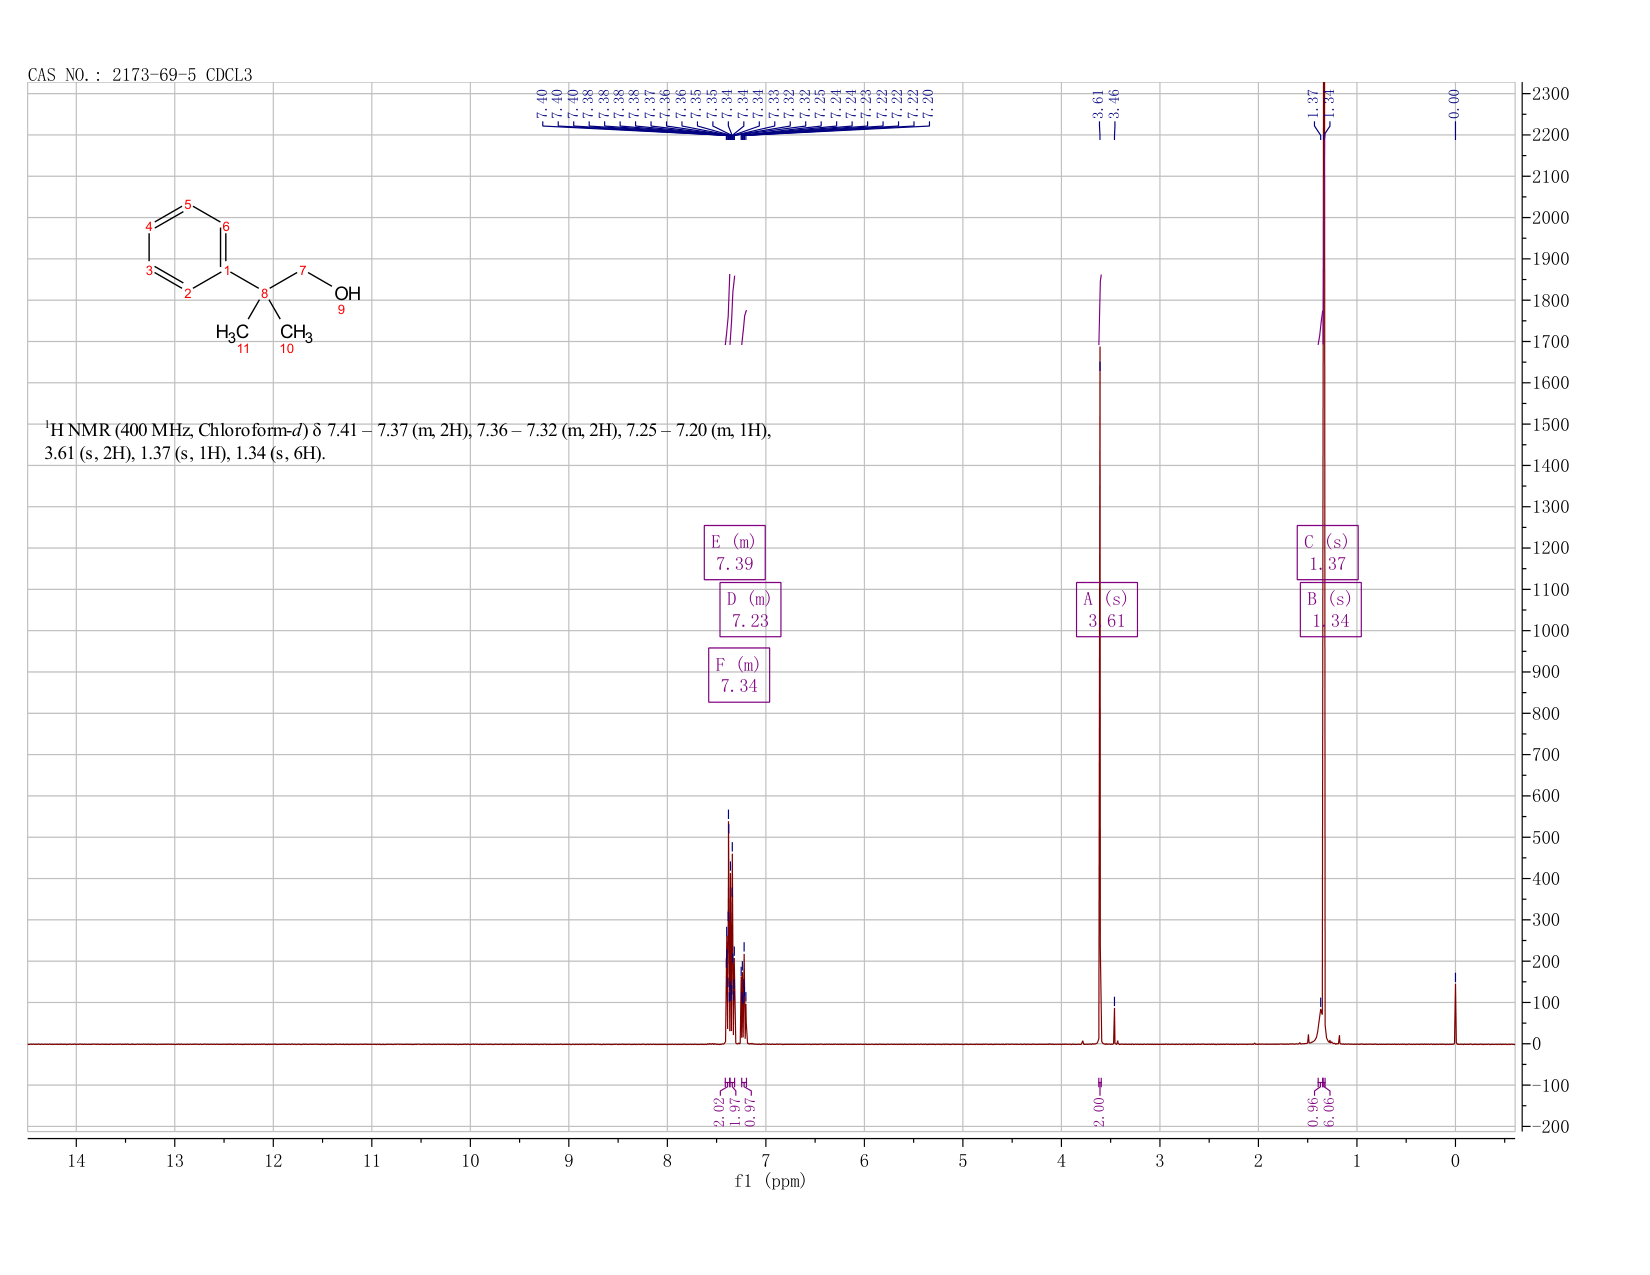The height and width of the screenshot is (1275, 1650).
Task: Click the 7 ppm tick on the x-axis
Action: (x=765, y=1160)
